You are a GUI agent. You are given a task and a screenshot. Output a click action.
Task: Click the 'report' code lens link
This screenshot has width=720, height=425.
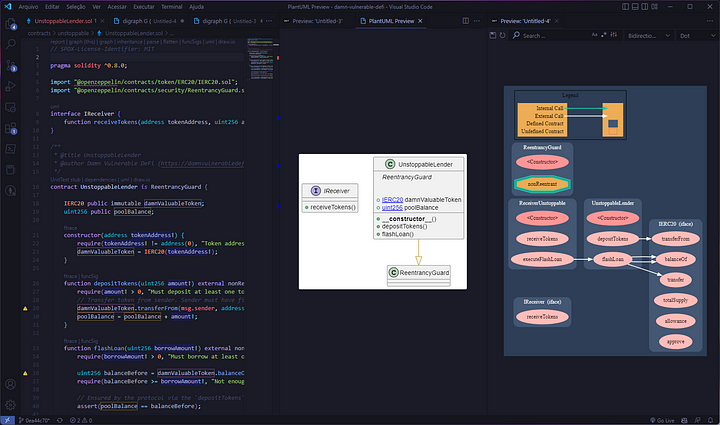[x=57, y=42]
